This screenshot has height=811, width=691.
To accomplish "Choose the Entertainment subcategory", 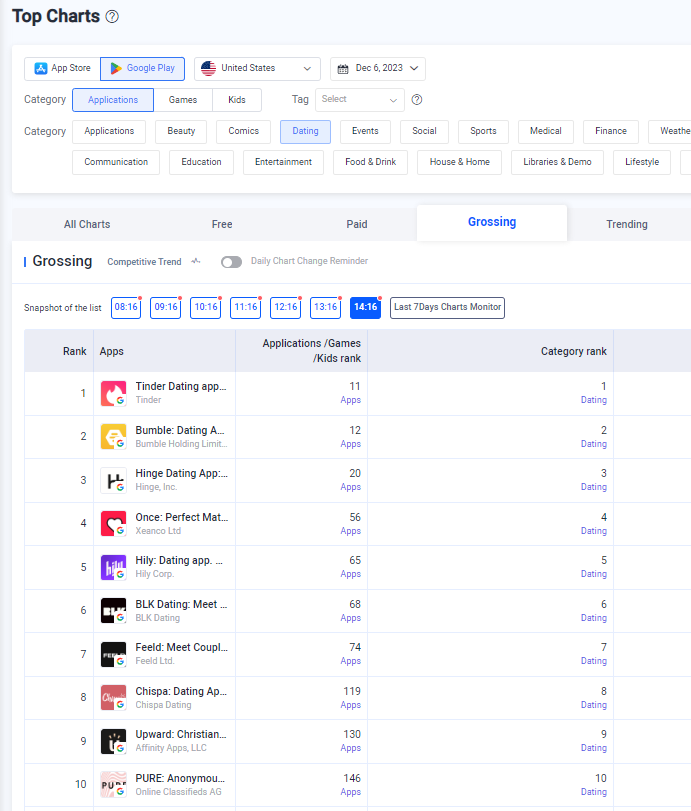I will 283,162.
